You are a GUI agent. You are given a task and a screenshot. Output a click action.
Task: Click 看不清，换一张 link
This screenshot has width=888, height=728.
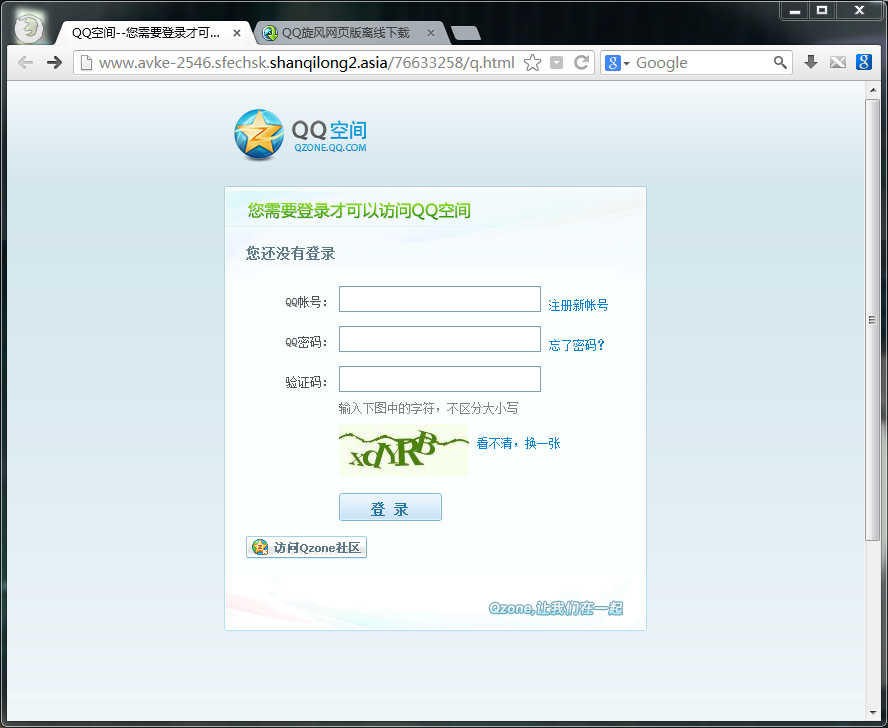coord(518,443)
